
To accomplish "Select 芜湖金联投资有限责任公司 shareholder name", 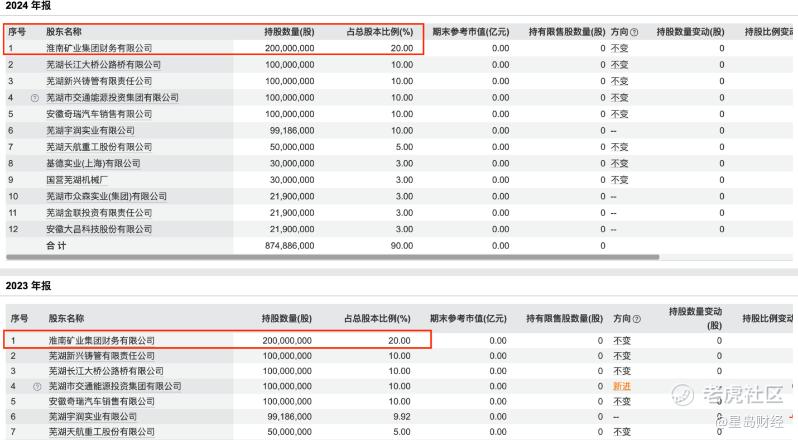I will coord(99,213).
